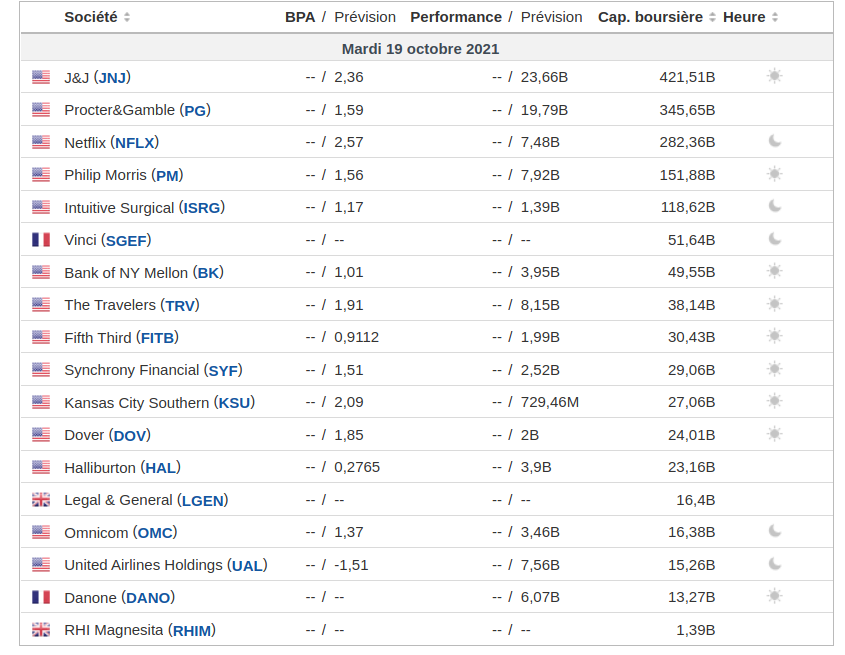
Task: Click the market cap value 16,4B
Action: point(696,500)
